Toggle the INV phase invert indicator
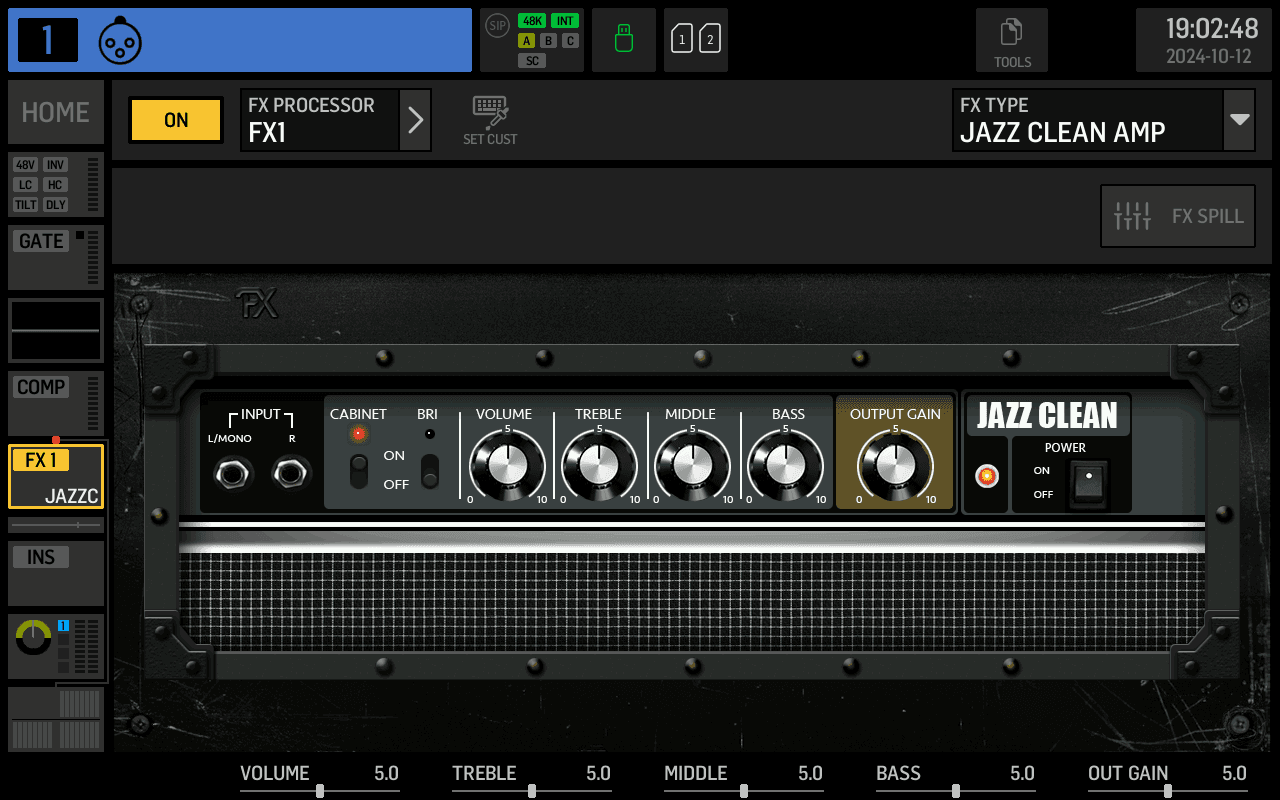Image resolution: width=1280 pixels, height=800 pixels. (55, 165)
